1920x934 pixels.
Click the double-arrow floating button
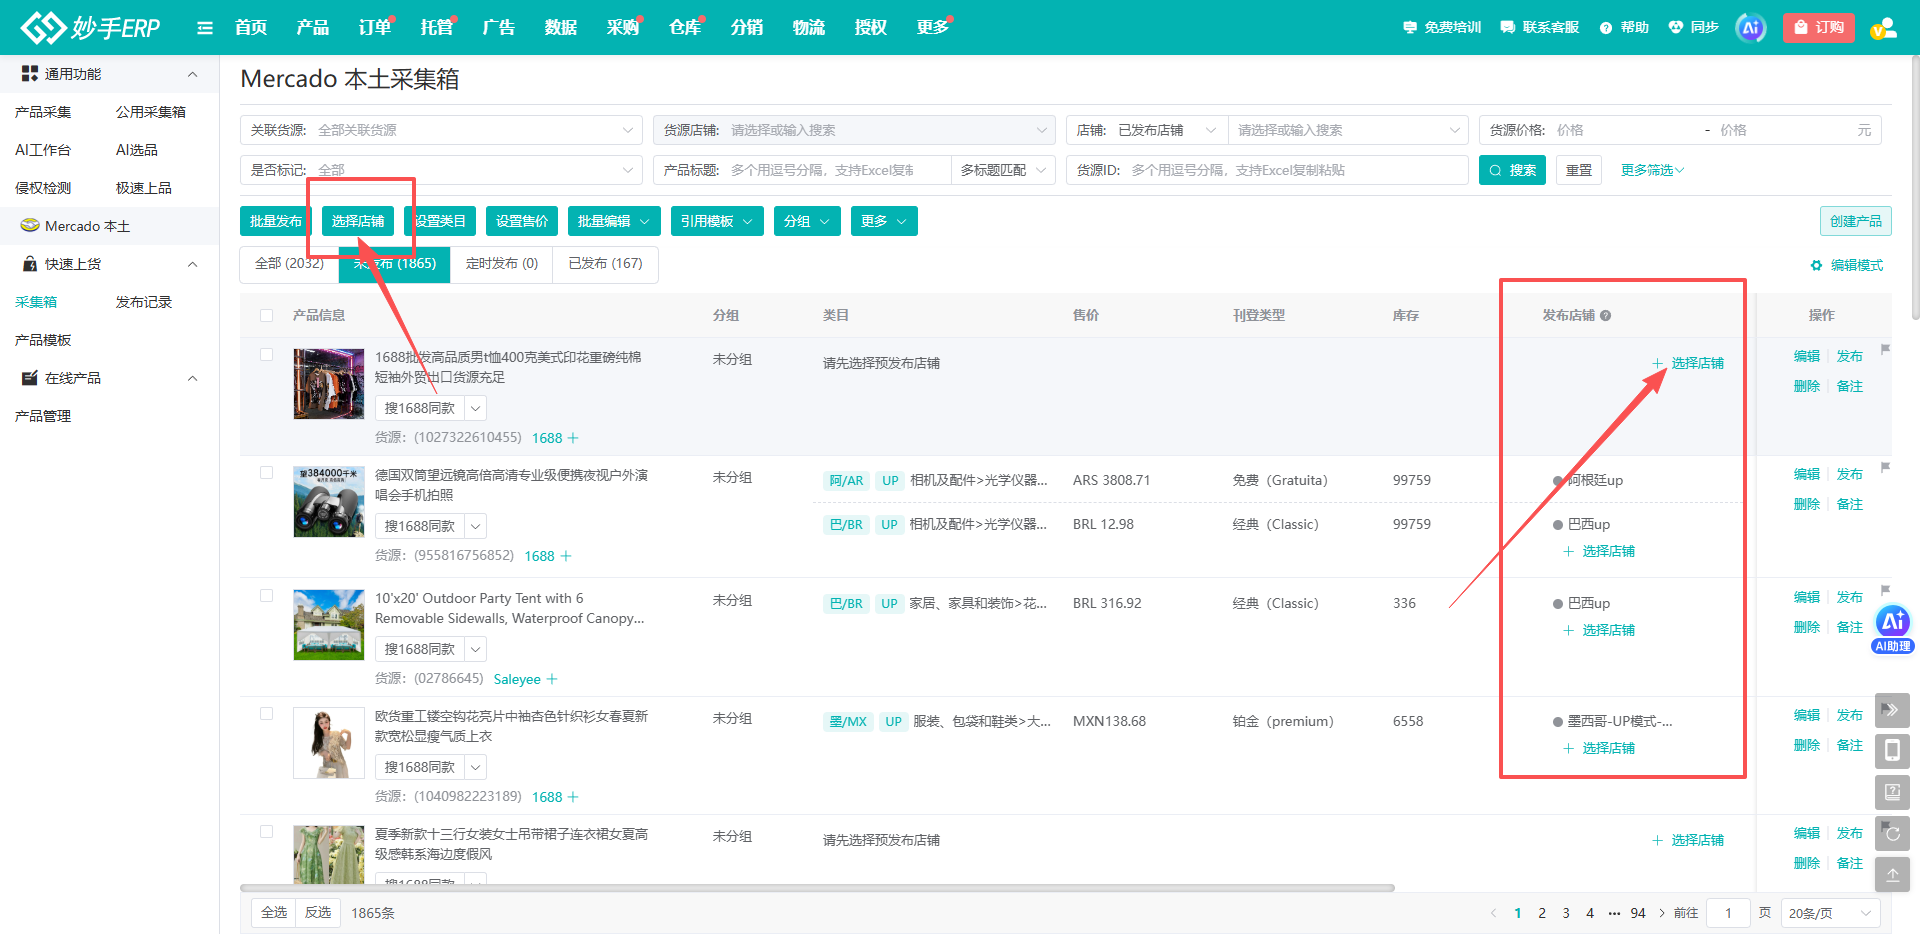point(1892,710)
